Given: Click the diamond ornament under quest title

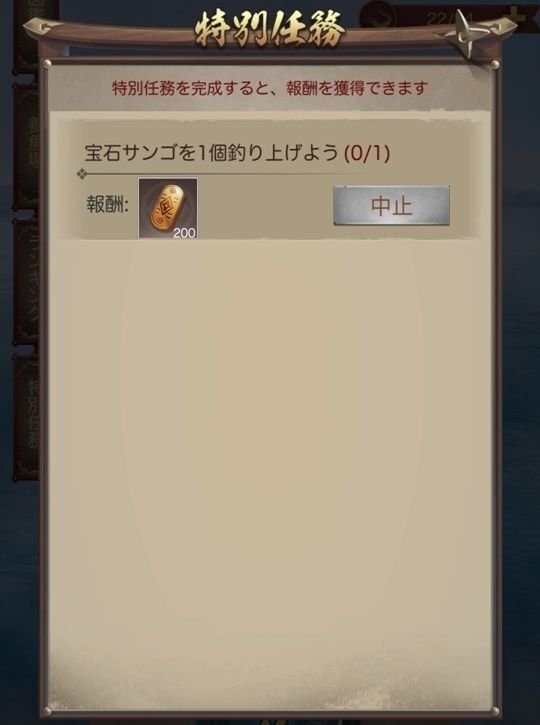Looking at the screenshot, I should point(82,174).
